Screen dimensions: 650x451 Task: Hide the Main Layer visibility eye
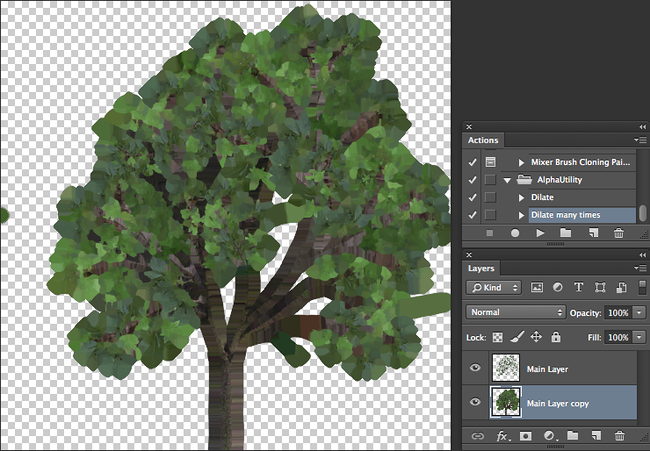click(x=475, y=366)
